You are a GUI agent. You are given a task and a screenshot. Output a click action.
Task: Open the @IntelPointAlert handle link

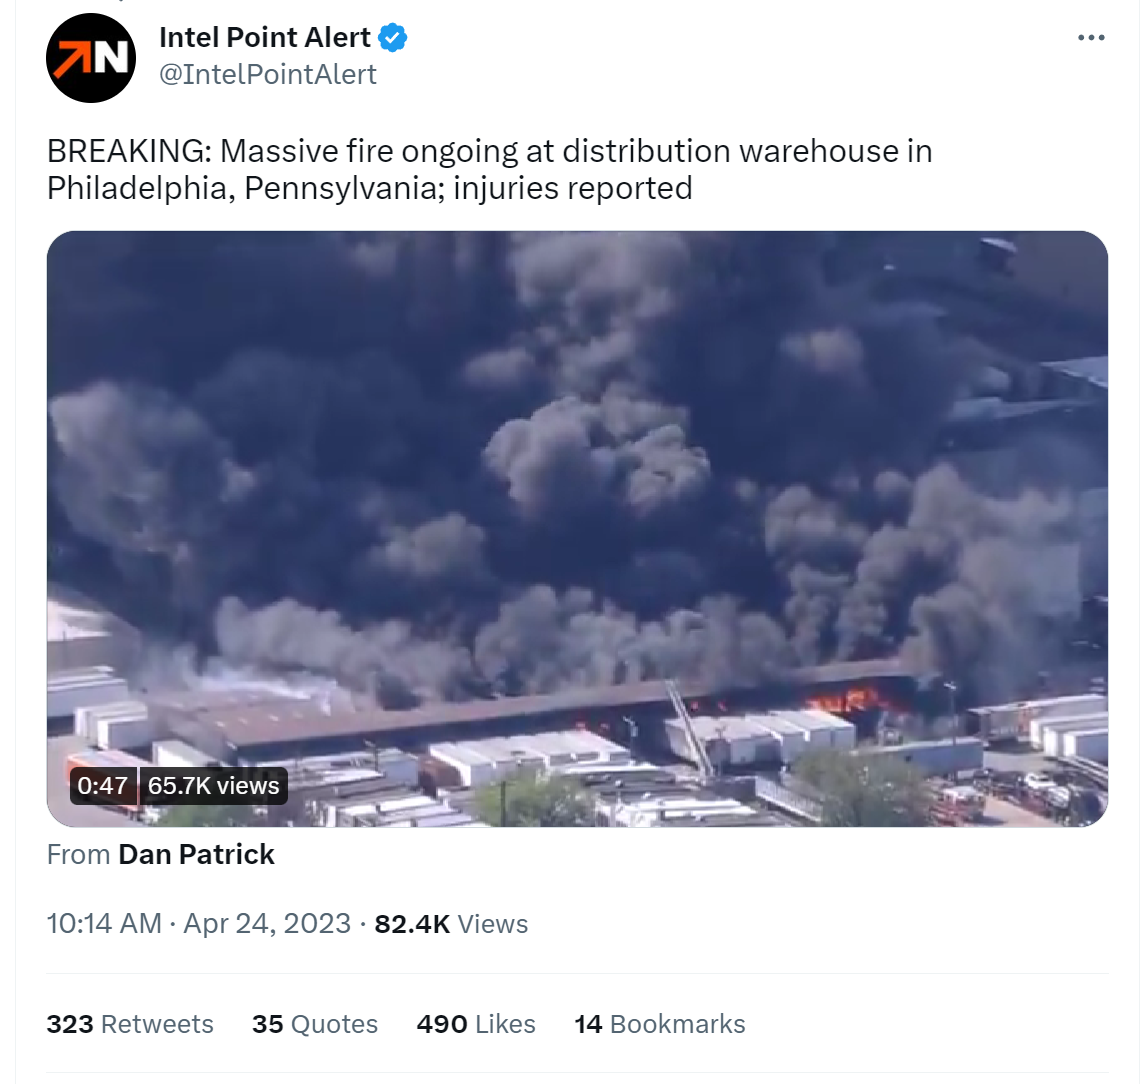268,74
